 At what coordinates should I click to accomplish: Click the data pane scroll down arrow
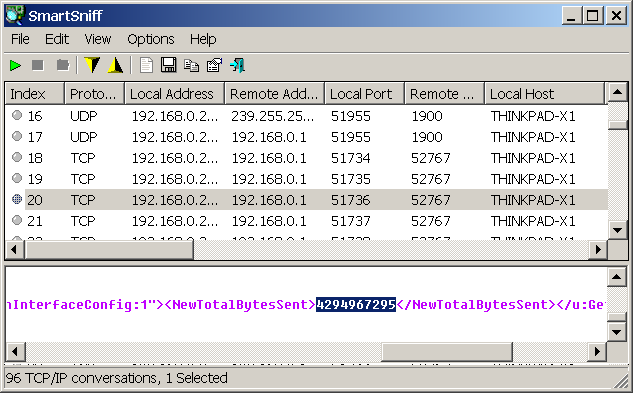(x=616, y=332)
